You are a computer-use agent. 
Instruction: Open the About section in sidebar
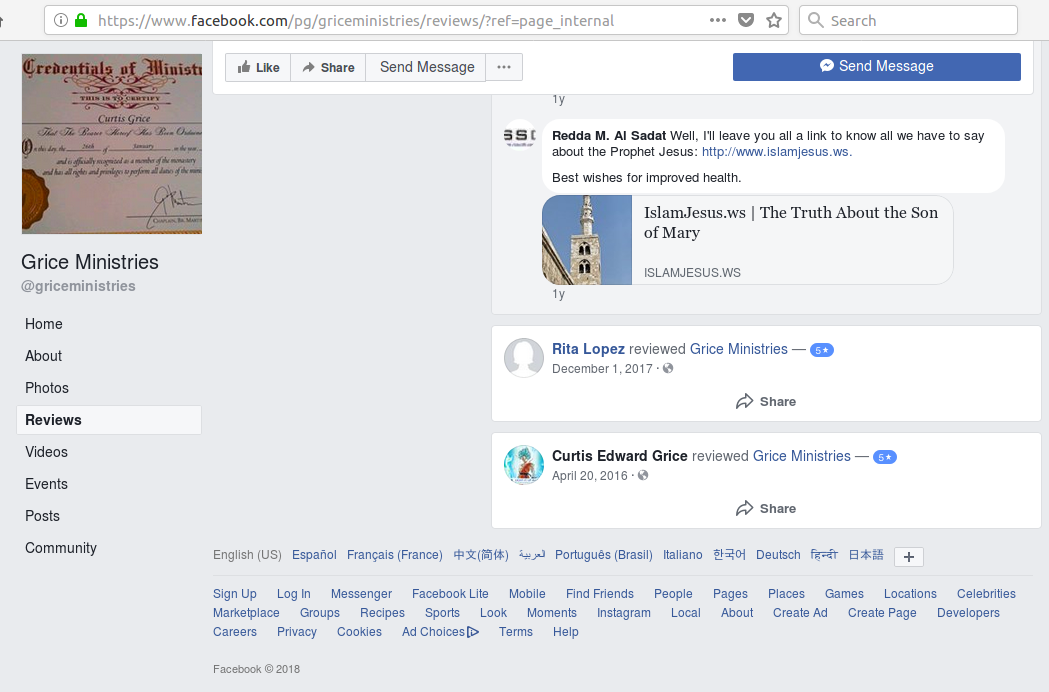coord(43,356)
